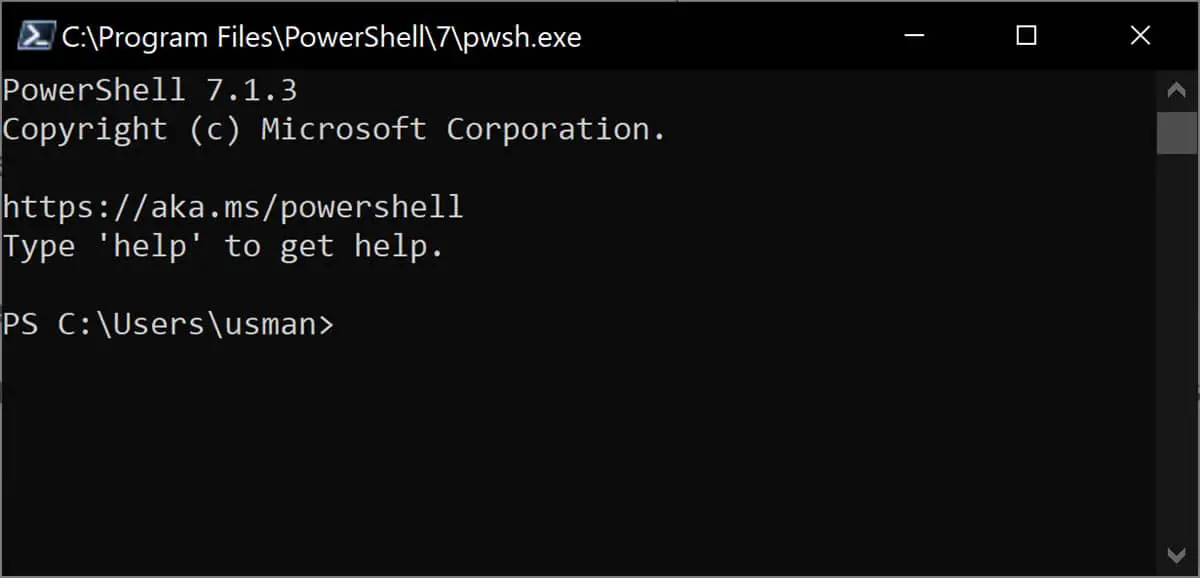Click the scrollbar down arrow
The height and width of the screenshot is (578, 1200).
(1177, 553)
